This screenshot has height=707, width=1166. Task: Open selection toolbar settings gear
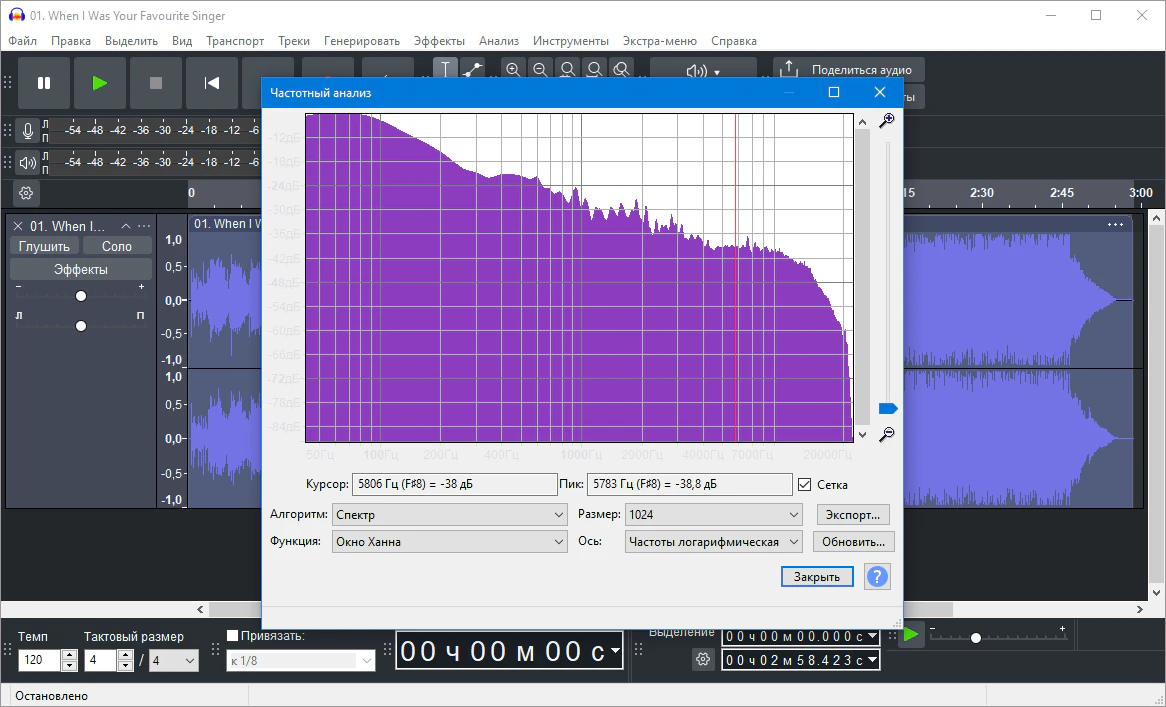(703, 660)
